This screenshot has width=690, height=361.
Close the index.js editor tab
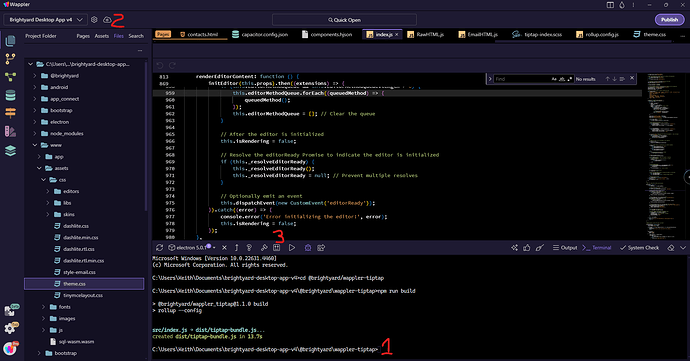(396, 34)
